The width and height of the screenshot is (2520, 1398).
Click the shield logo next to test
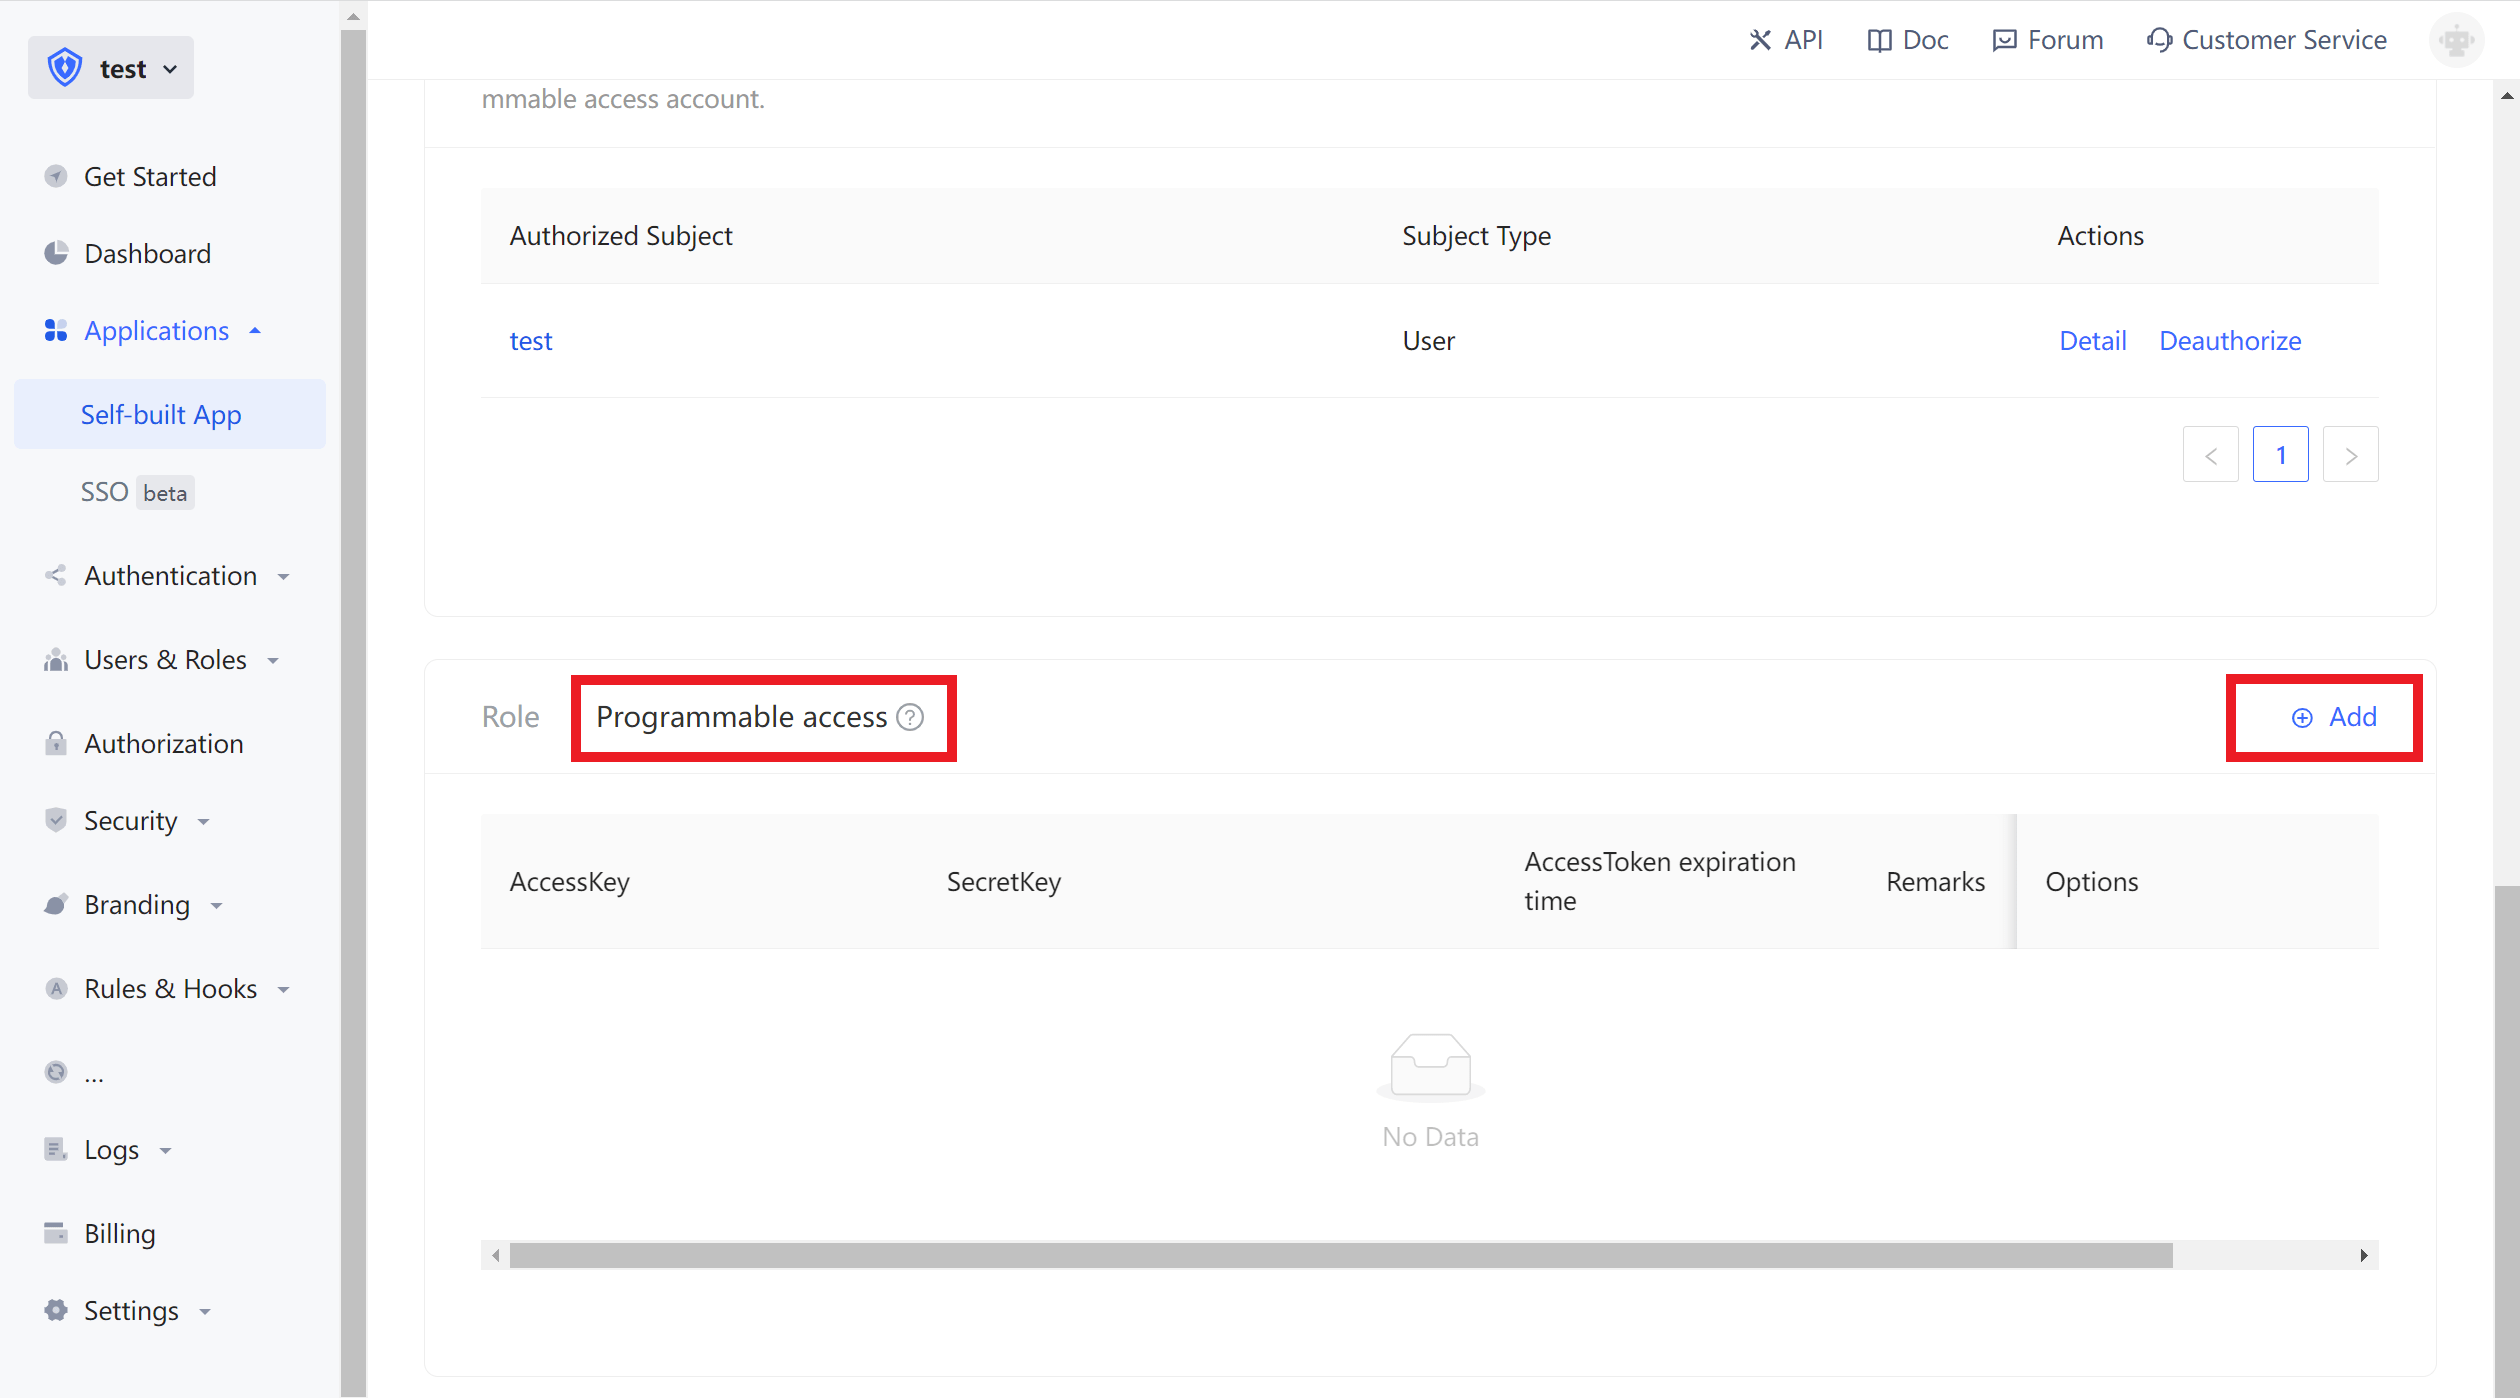[x=65, y=68]
